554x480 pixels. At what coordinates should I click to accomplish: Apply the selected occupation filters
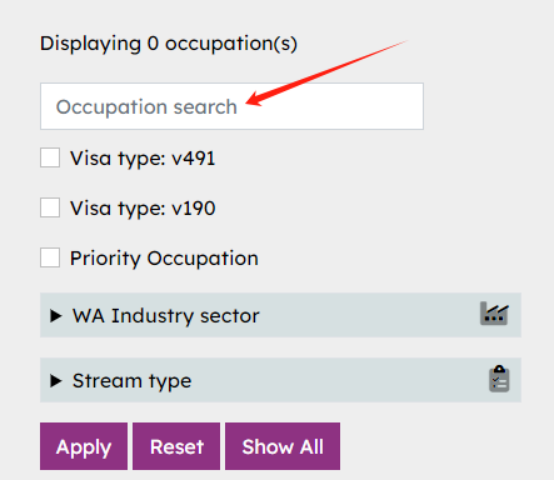[x=84, y=446]
